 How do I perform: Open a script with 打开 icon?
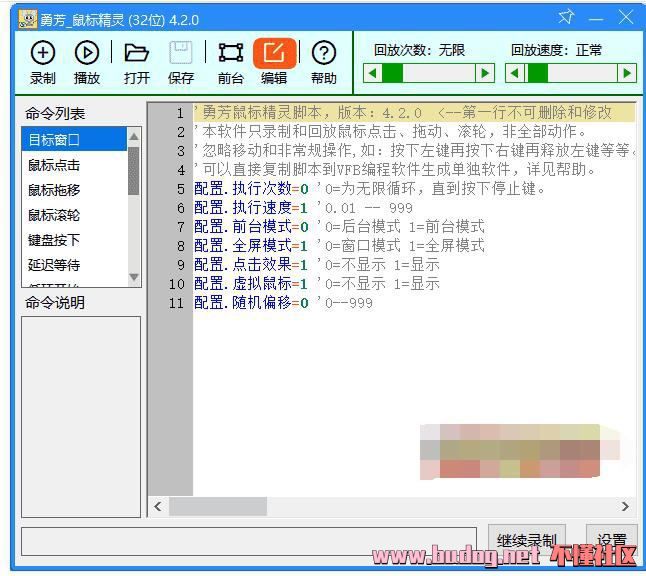point(136,62)
